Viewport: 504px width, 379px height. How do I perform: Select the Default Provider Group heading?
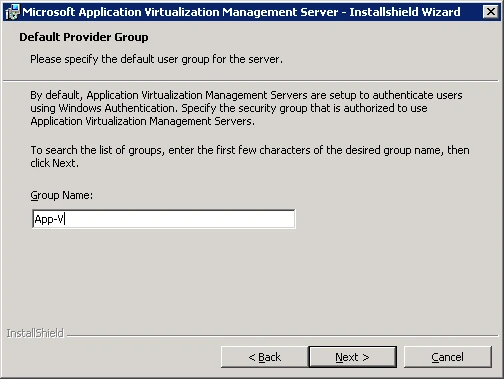click(84, 37)
